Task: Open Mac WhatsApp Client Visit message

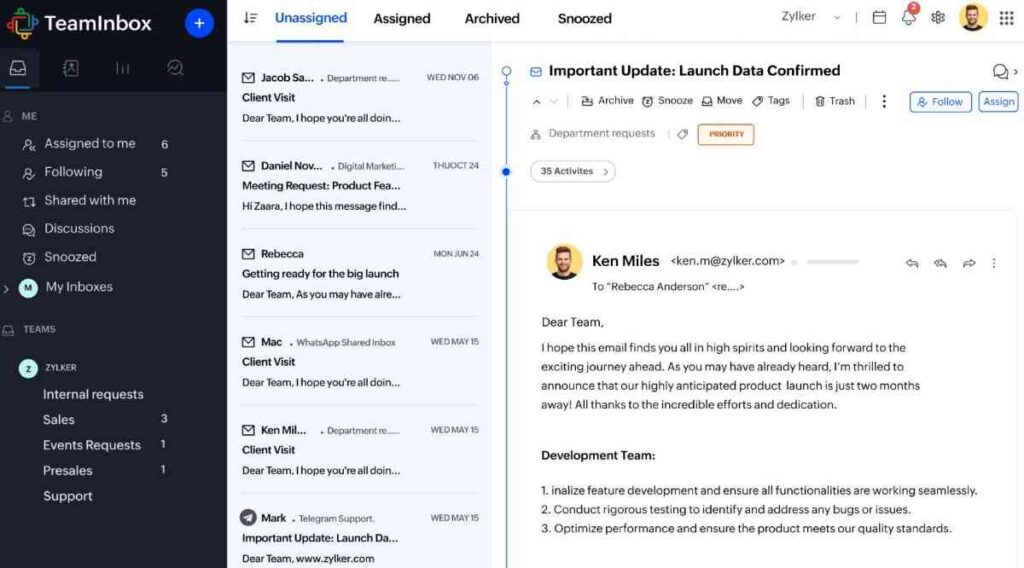Action: coord(360,362)
